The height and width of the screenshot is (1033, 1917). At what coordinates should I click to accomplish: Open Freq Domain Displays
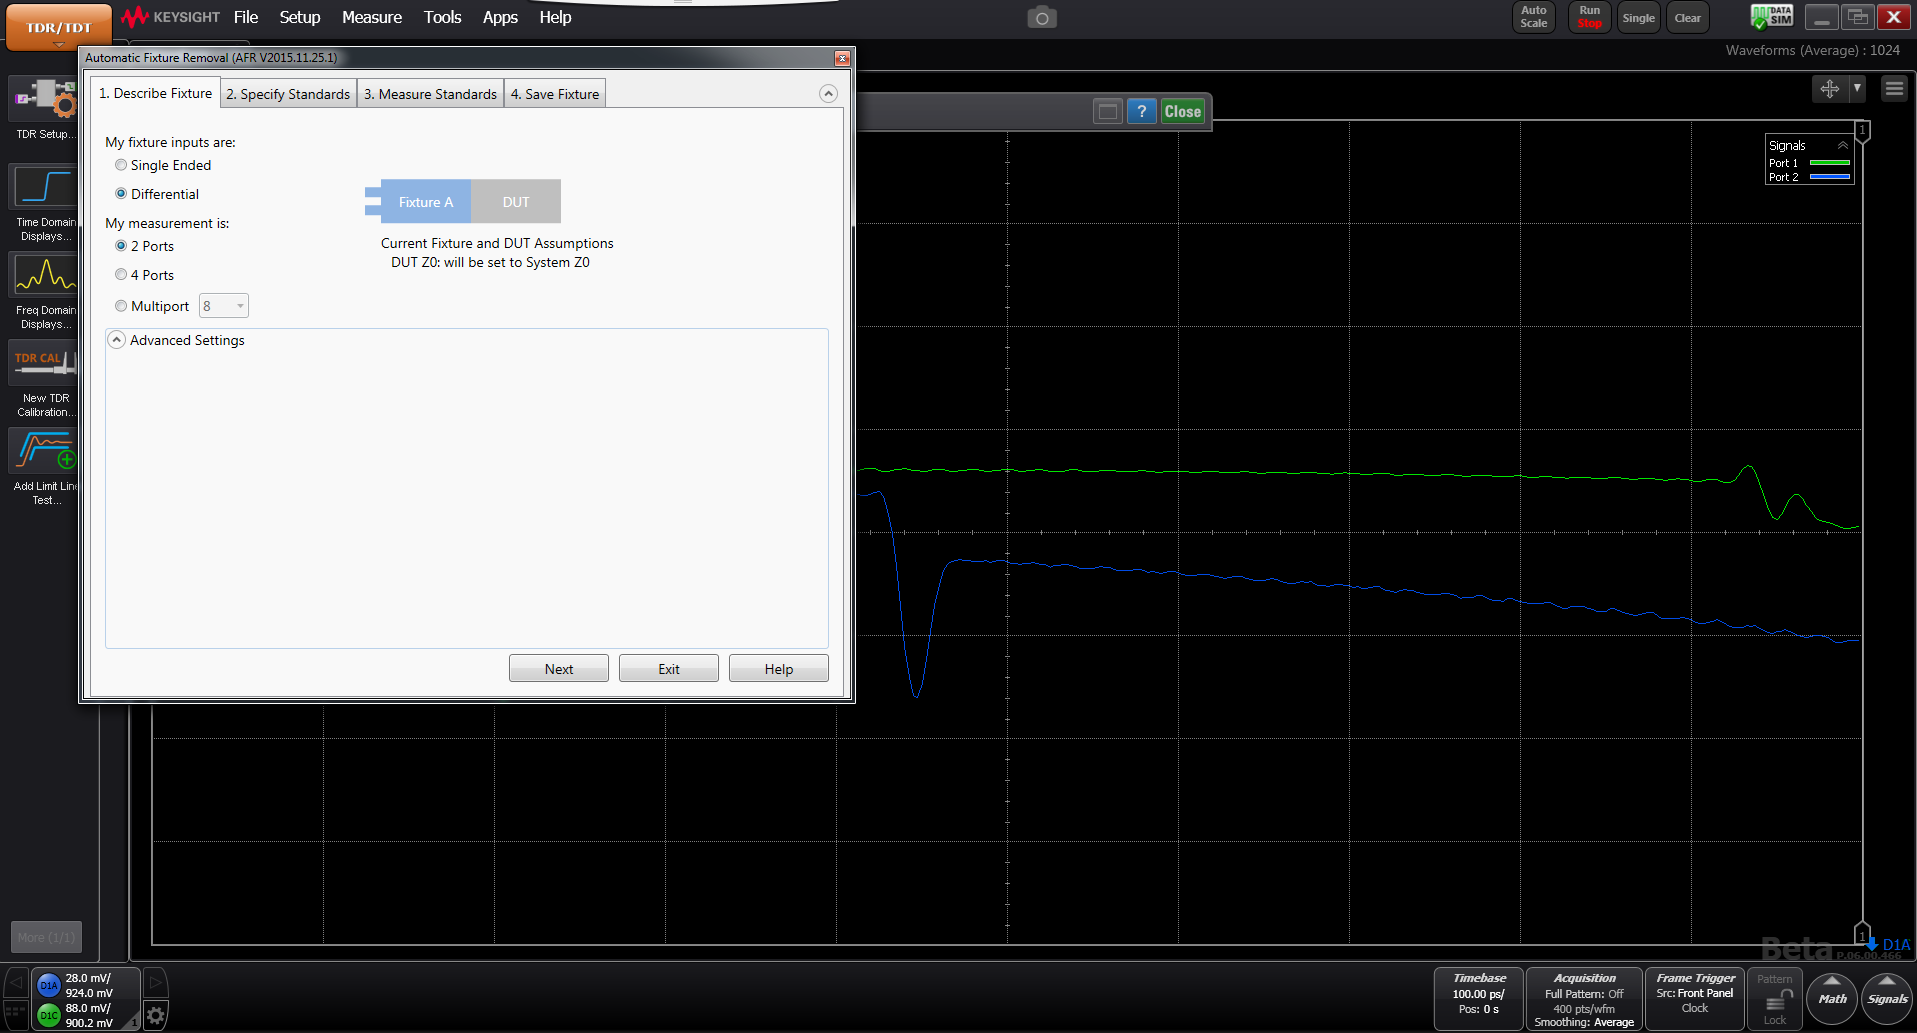(44, 275)
